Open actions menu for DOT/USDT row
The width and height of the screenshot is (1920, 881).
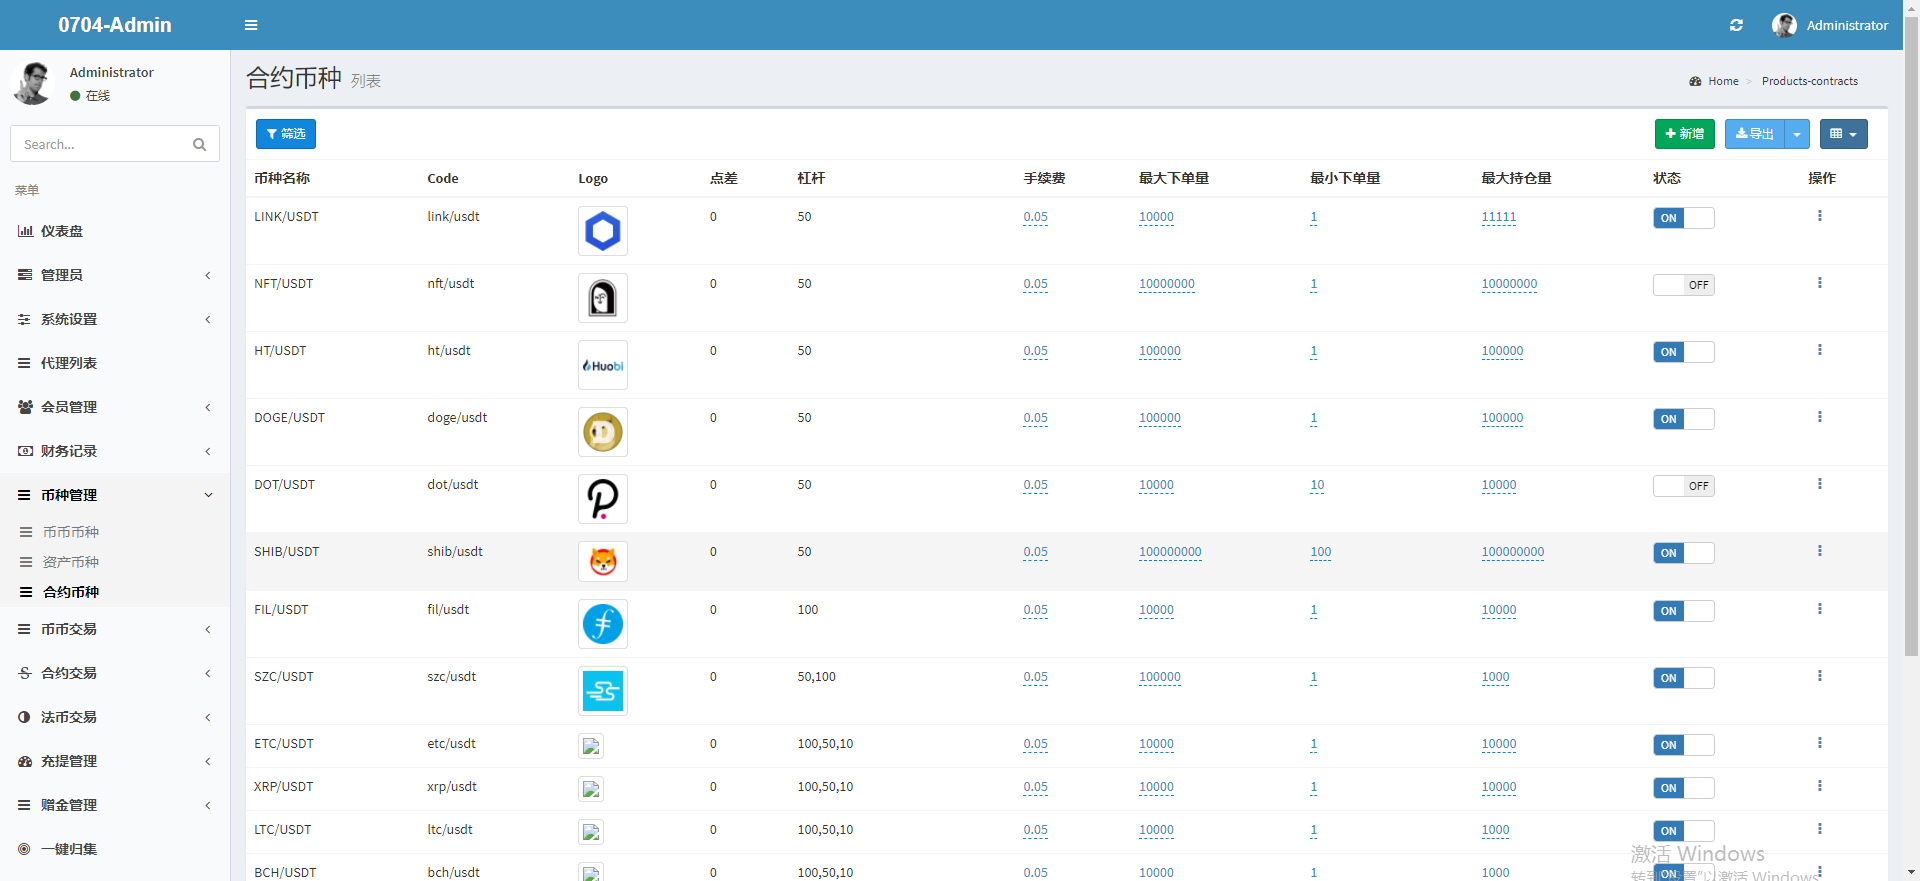(x=1819, y=484)
